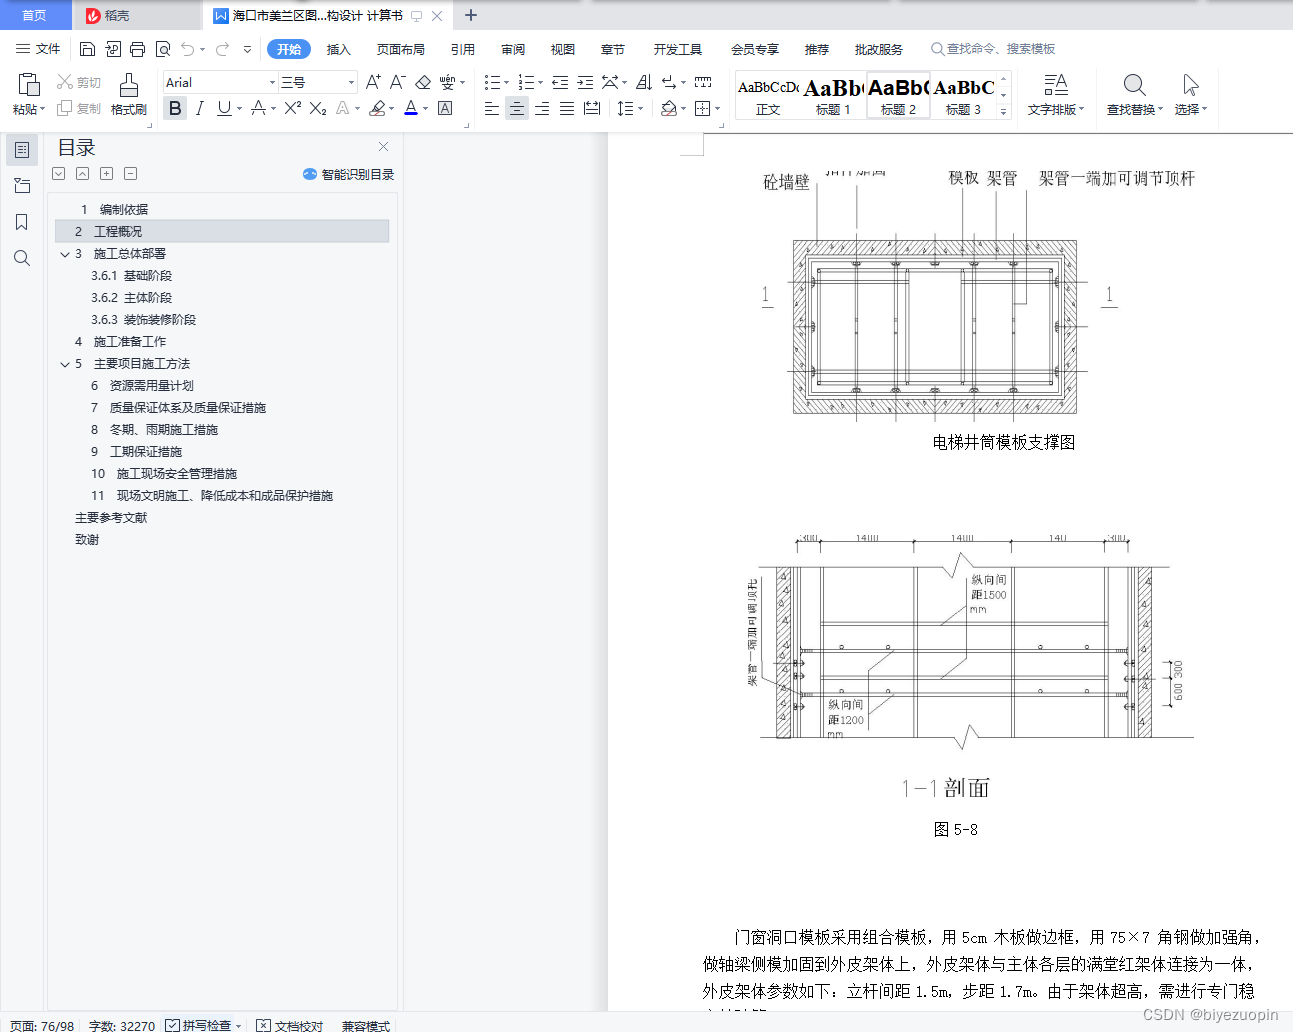Click the Undo arrow icon
Screen dimensions: 1293x1032
point(188,49)
